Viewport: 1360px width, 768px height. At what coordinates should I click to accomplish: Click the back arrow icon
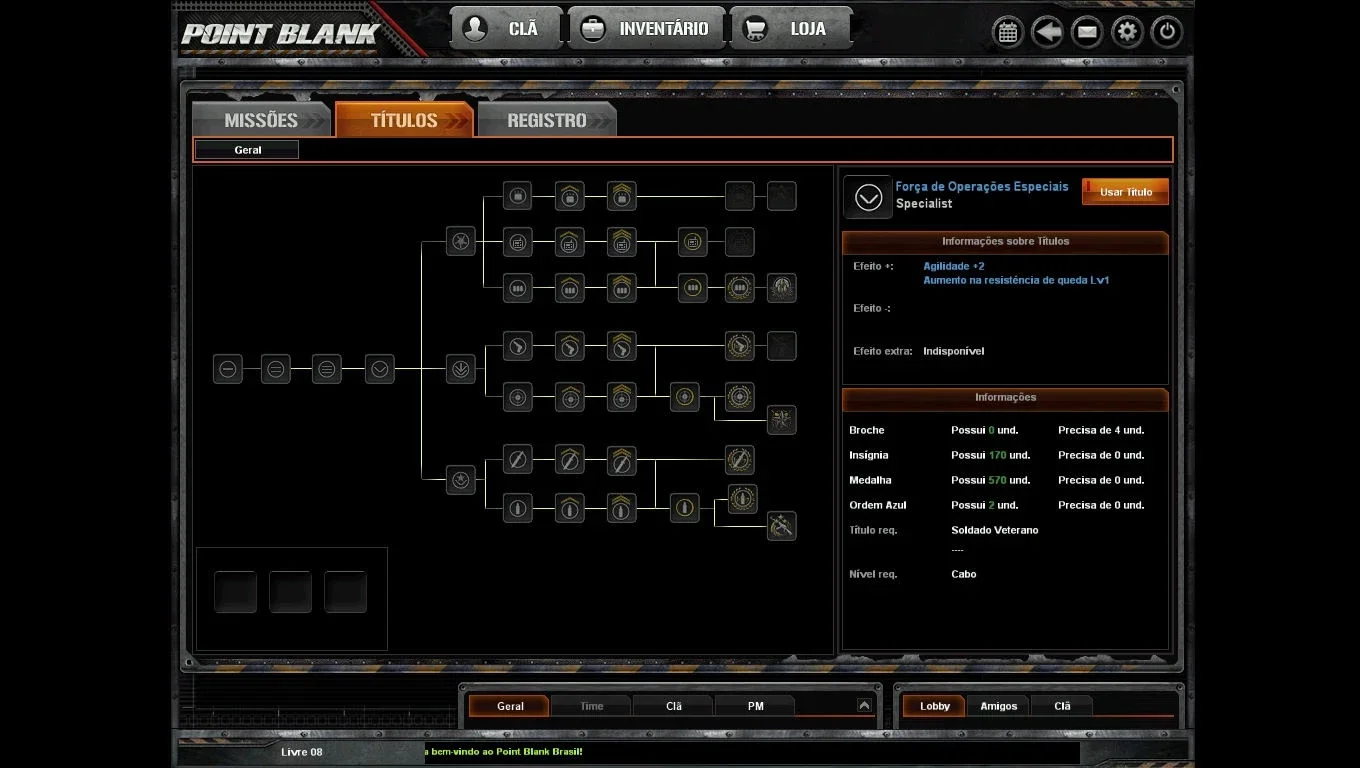click(1047, 32)
